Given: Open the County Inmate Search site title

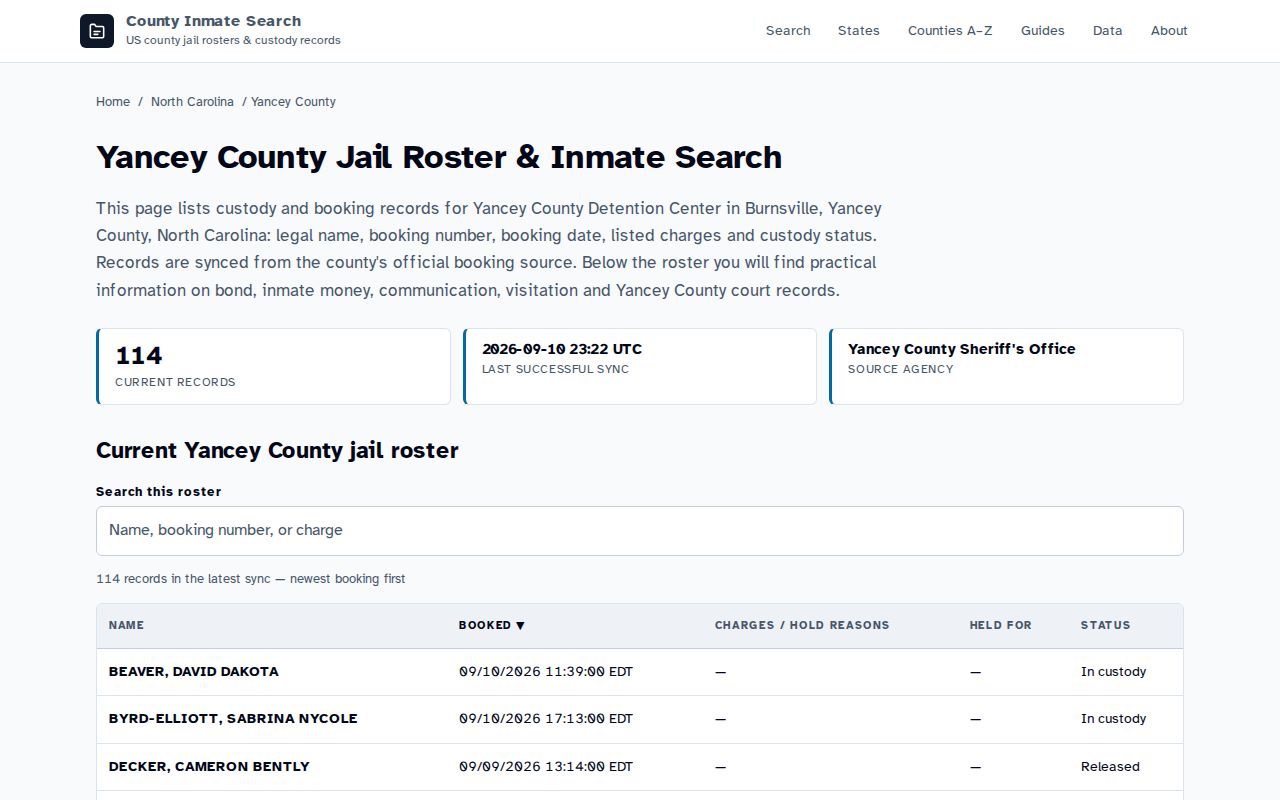Looking at the screenshot, I should click(213, 21).
